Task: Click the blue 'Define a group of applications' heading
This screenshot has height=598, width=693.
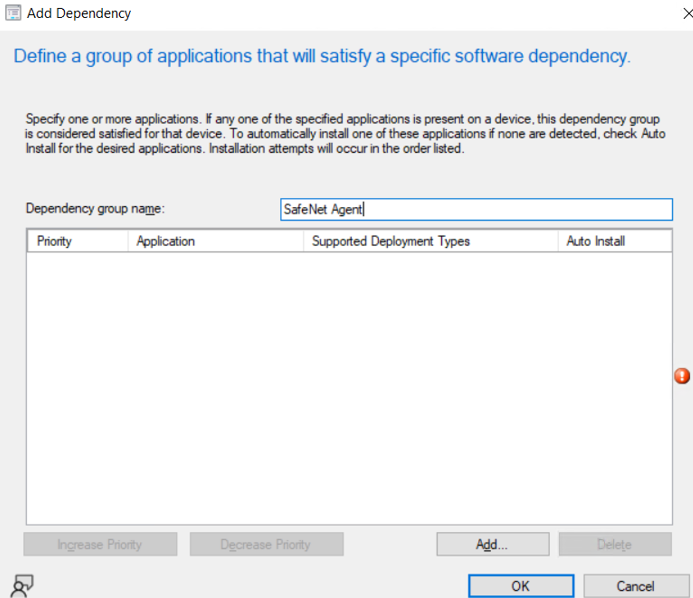Action: [x=322, y=57]
